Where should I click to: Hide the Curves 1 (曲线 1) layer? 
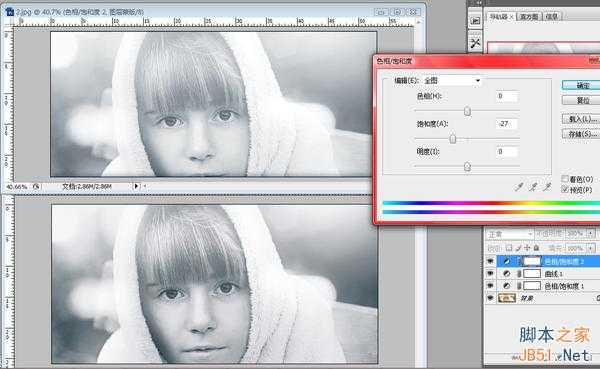[490, 273]
